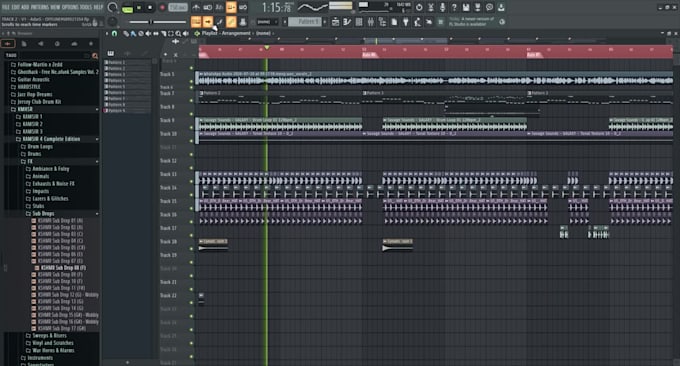Toggle wait for input before recording

coord(208,7)
